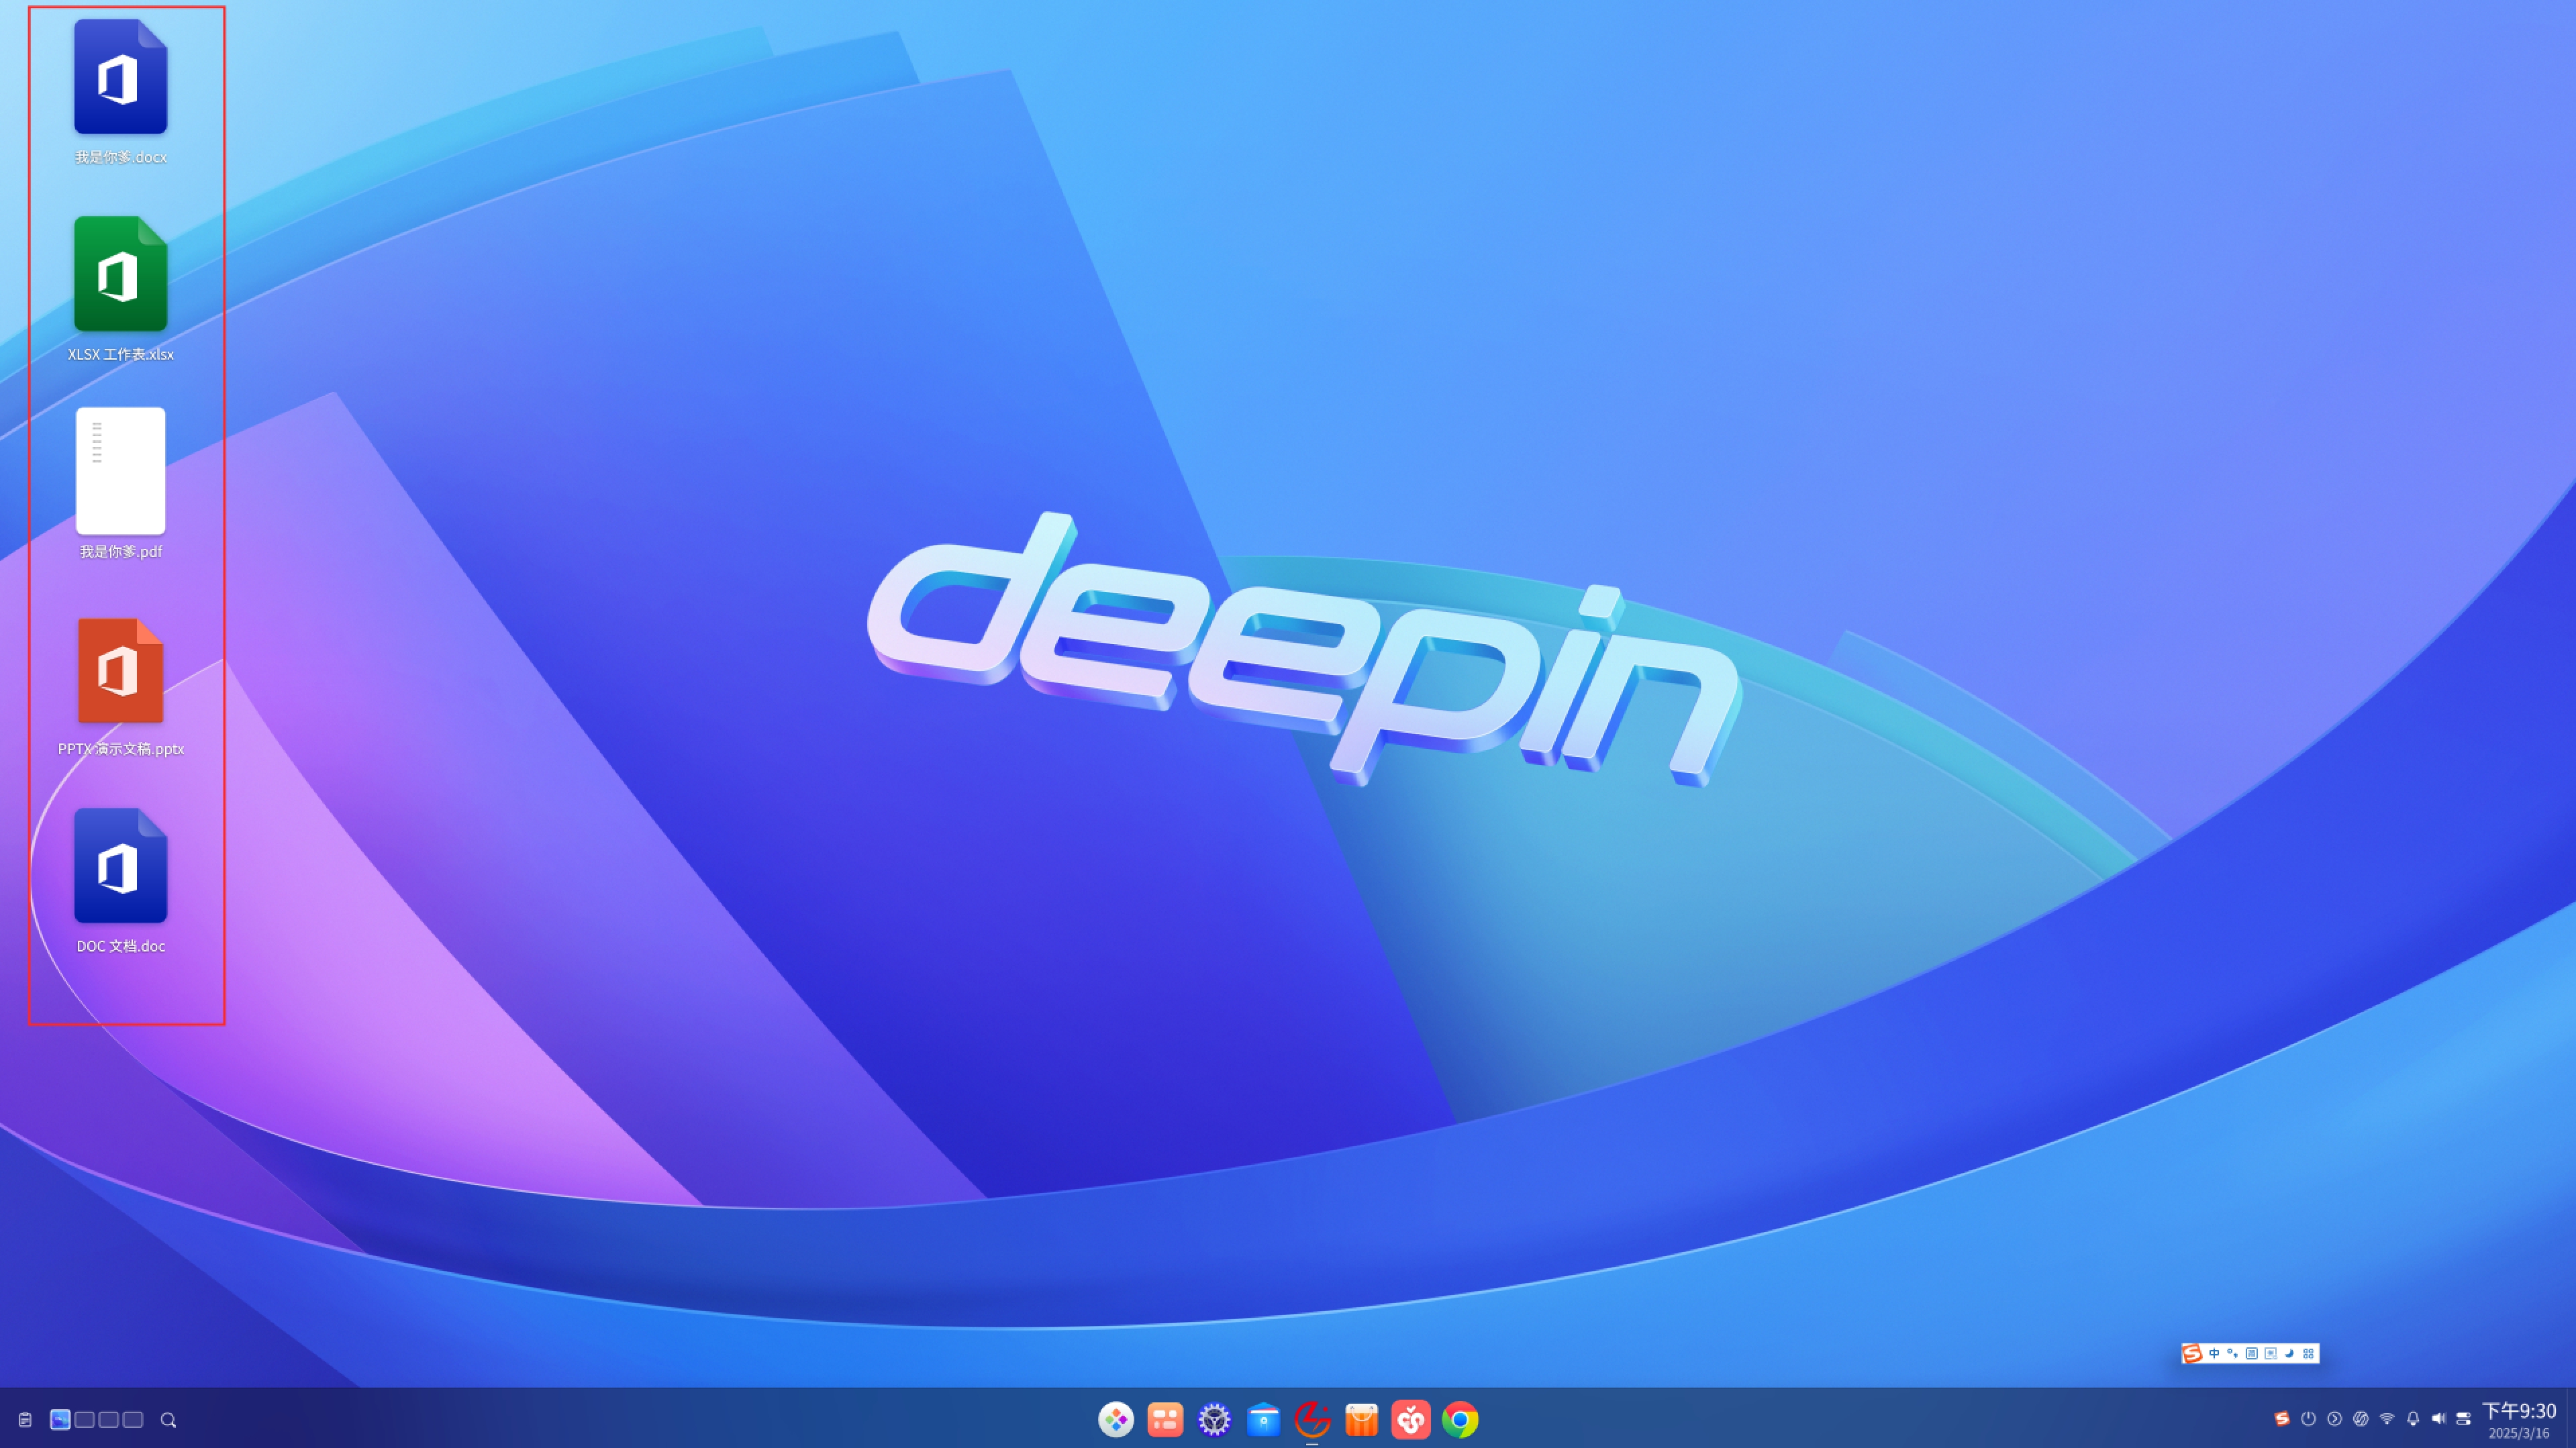Select the DOC 文档.doc file icon

(120, 866)
